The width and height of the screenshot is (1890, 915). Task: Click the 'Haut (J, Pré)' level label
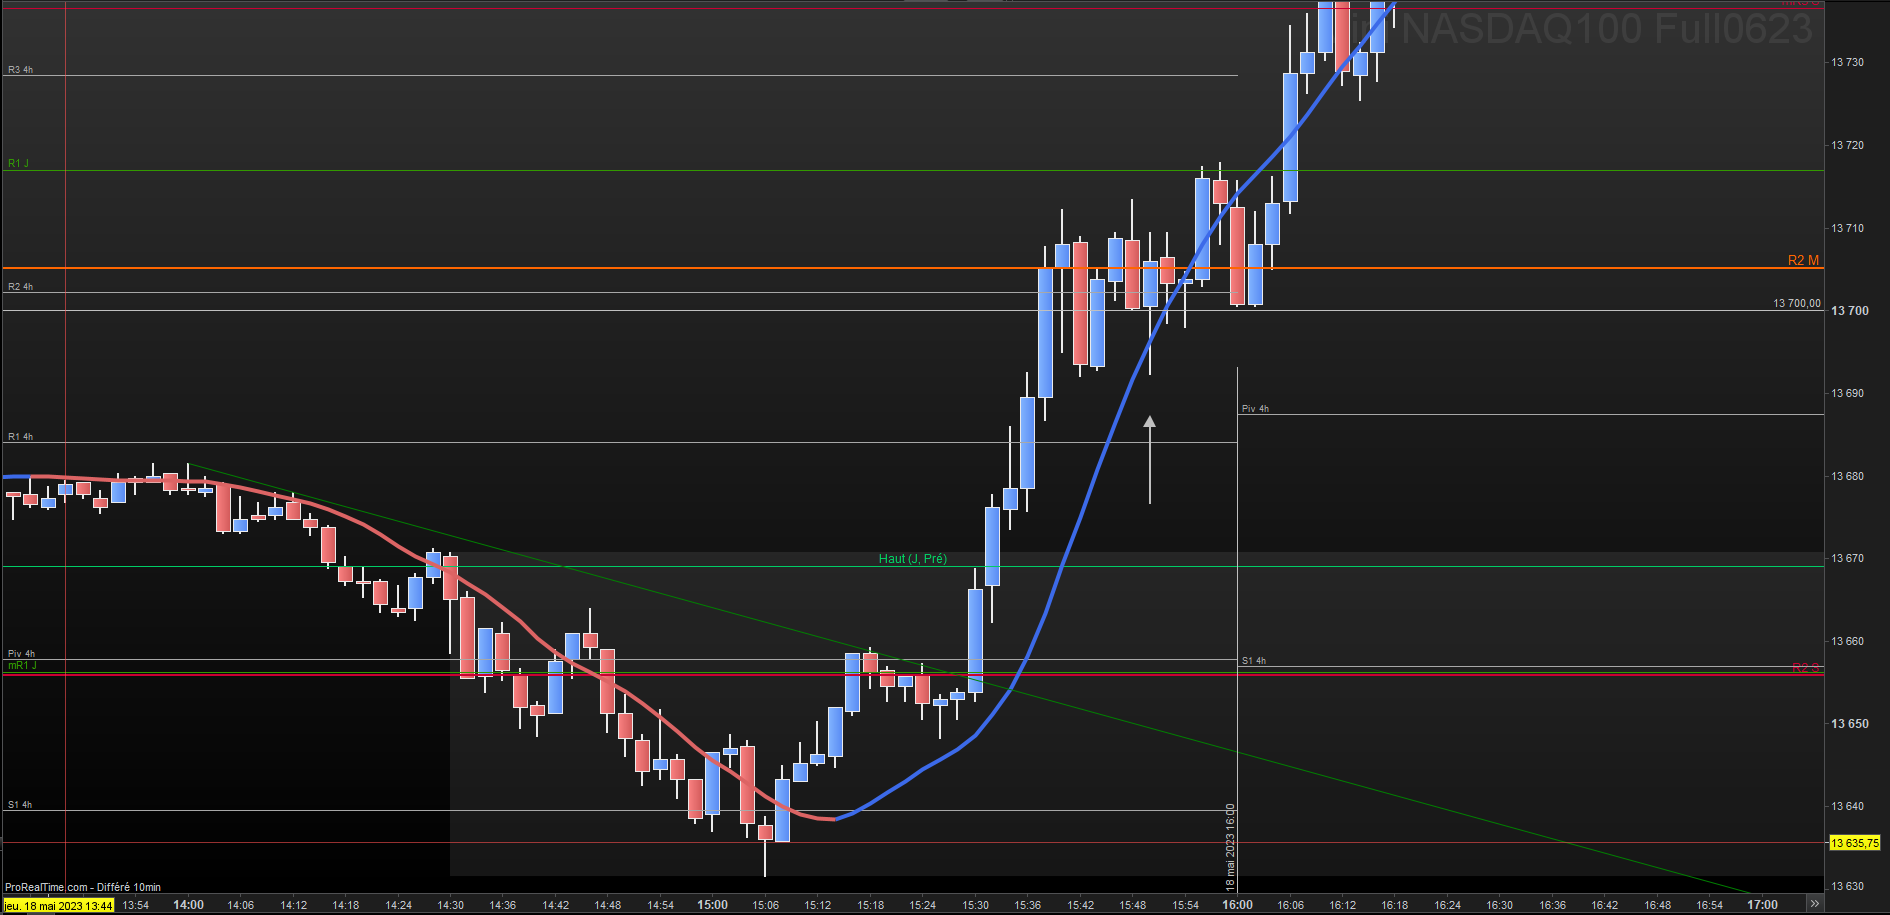click(x=913, y=559)
